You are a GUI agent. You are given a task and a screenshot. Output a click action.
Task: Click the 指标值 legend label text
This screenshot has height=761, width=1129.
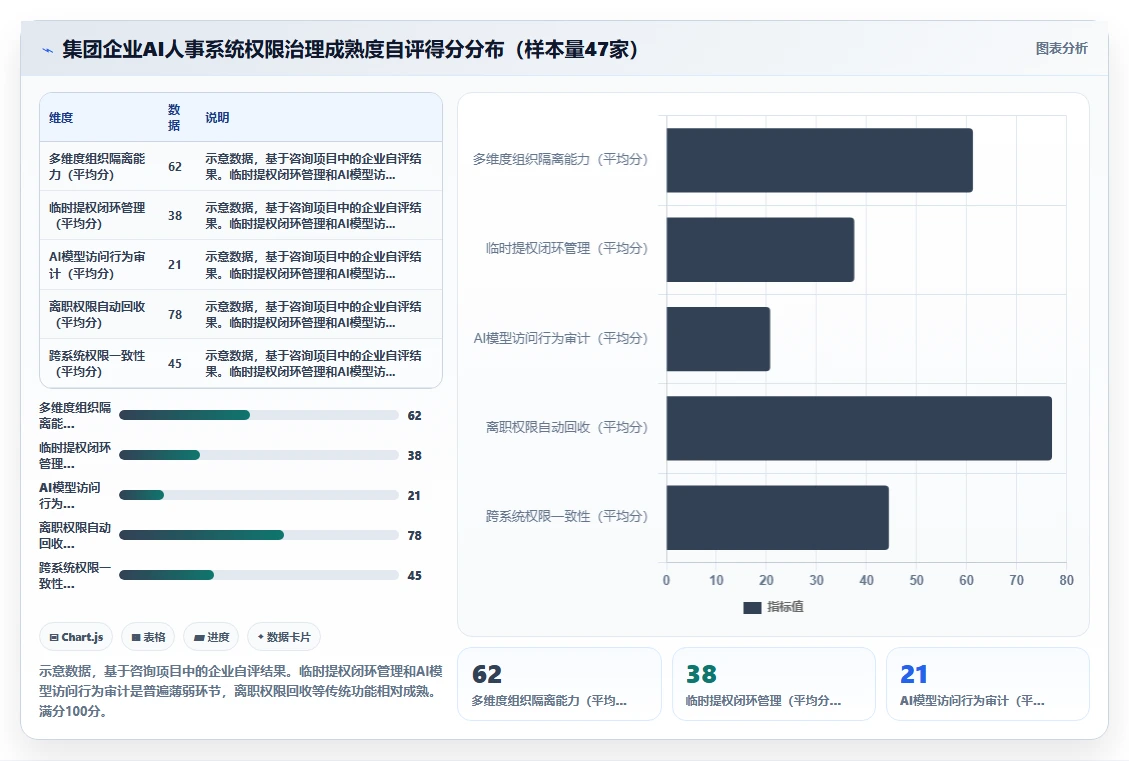pos(785,607)
